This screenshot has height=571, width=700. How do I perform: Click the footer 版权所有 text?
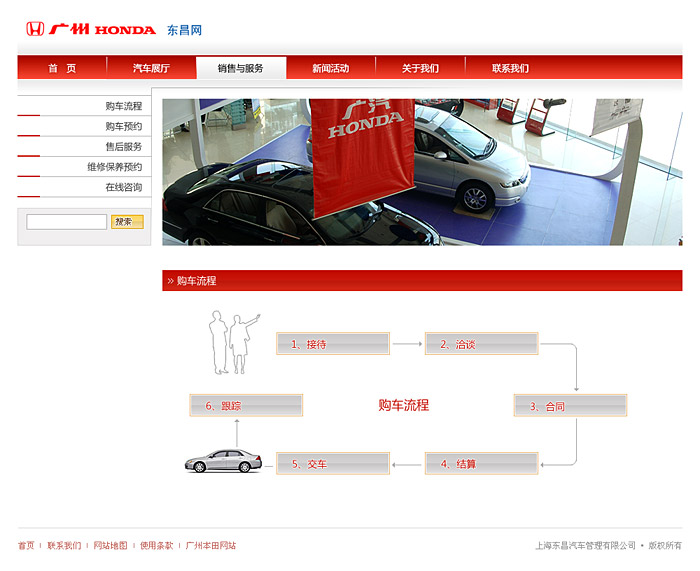[x=665, y=545]
